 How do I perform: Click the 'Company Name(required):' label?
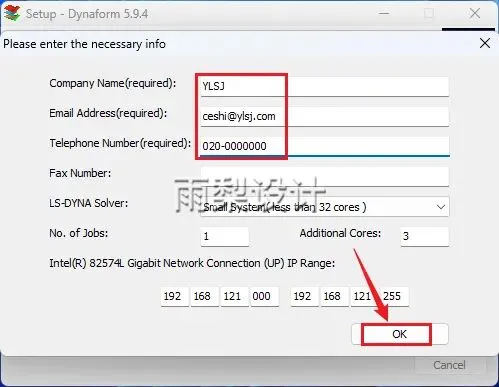click(x=113, y=83)
